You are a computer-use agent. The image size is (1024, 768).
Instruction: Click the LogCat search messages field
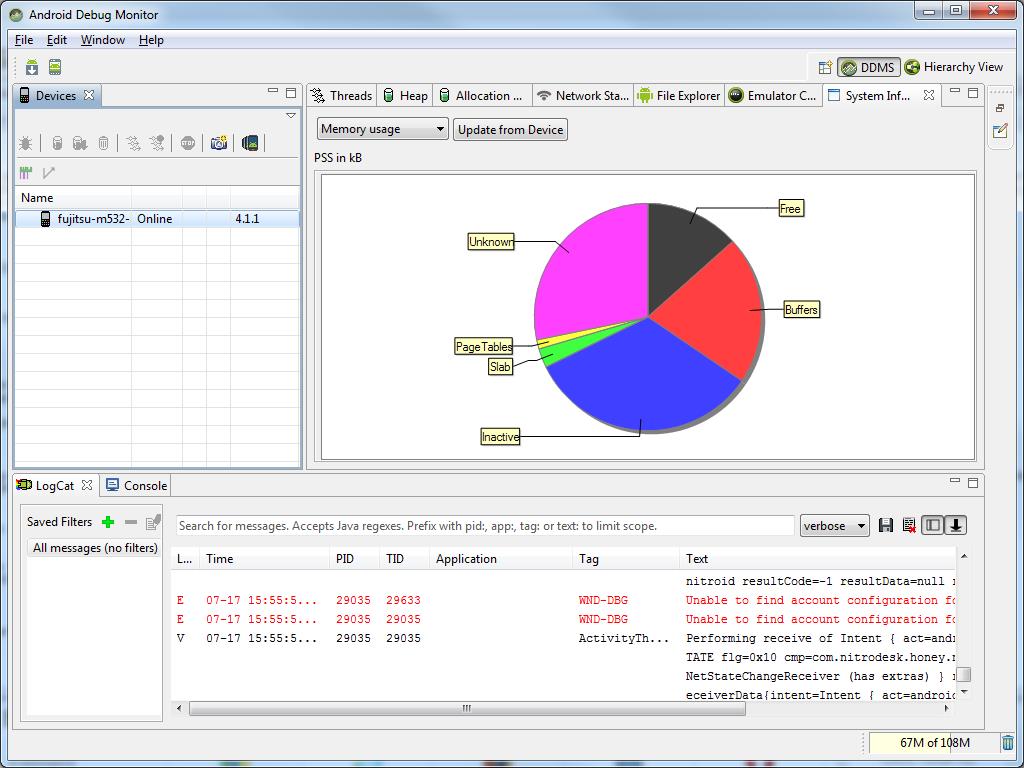(485, 526)
